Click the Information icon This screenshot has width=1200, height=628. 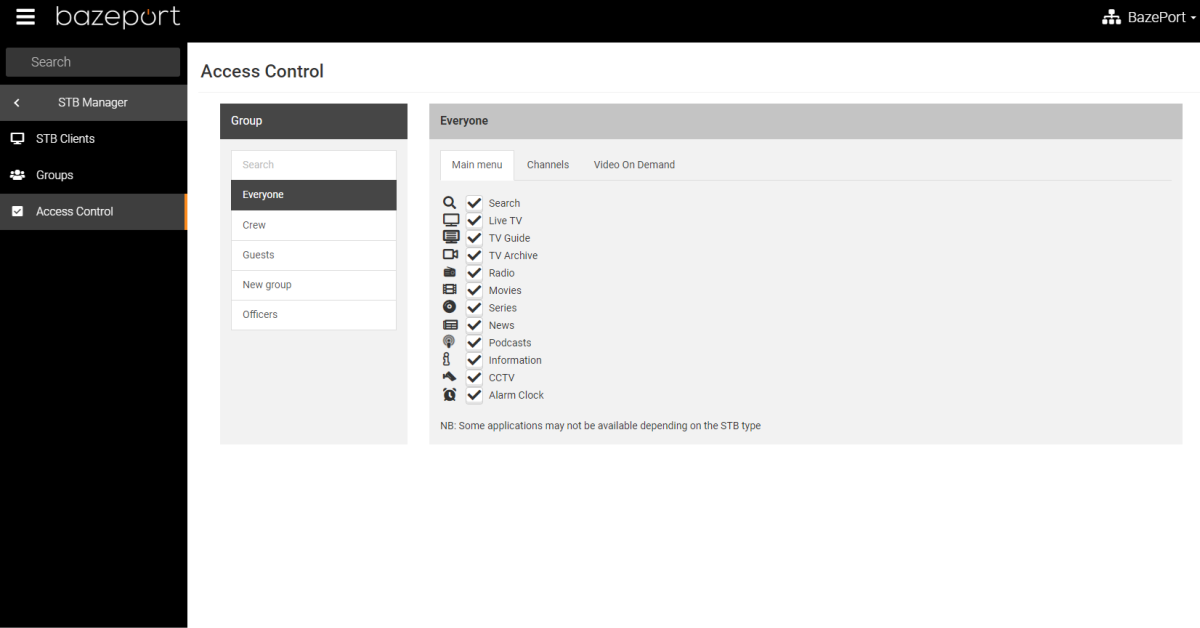[x=447, y=360]
